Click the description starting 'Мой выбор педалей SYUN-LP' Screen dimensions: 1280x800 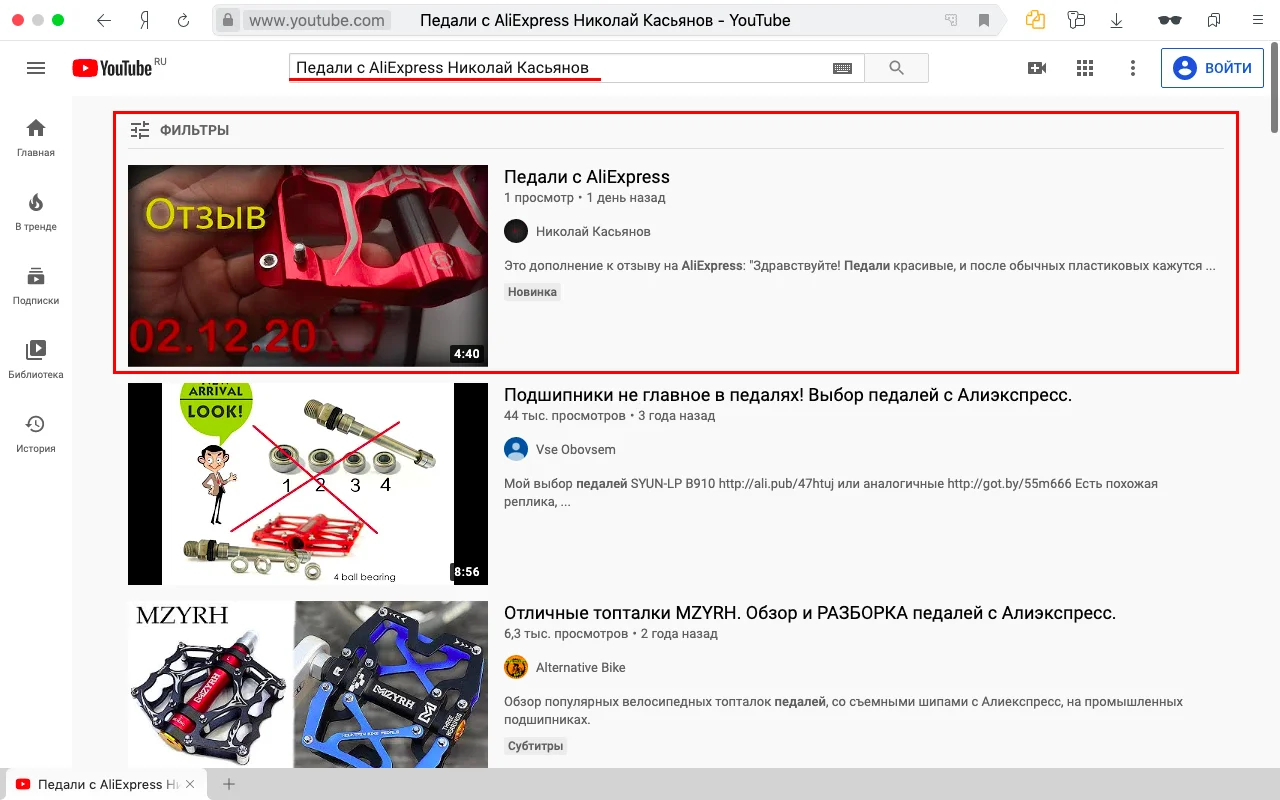click(x=831, y=493)
